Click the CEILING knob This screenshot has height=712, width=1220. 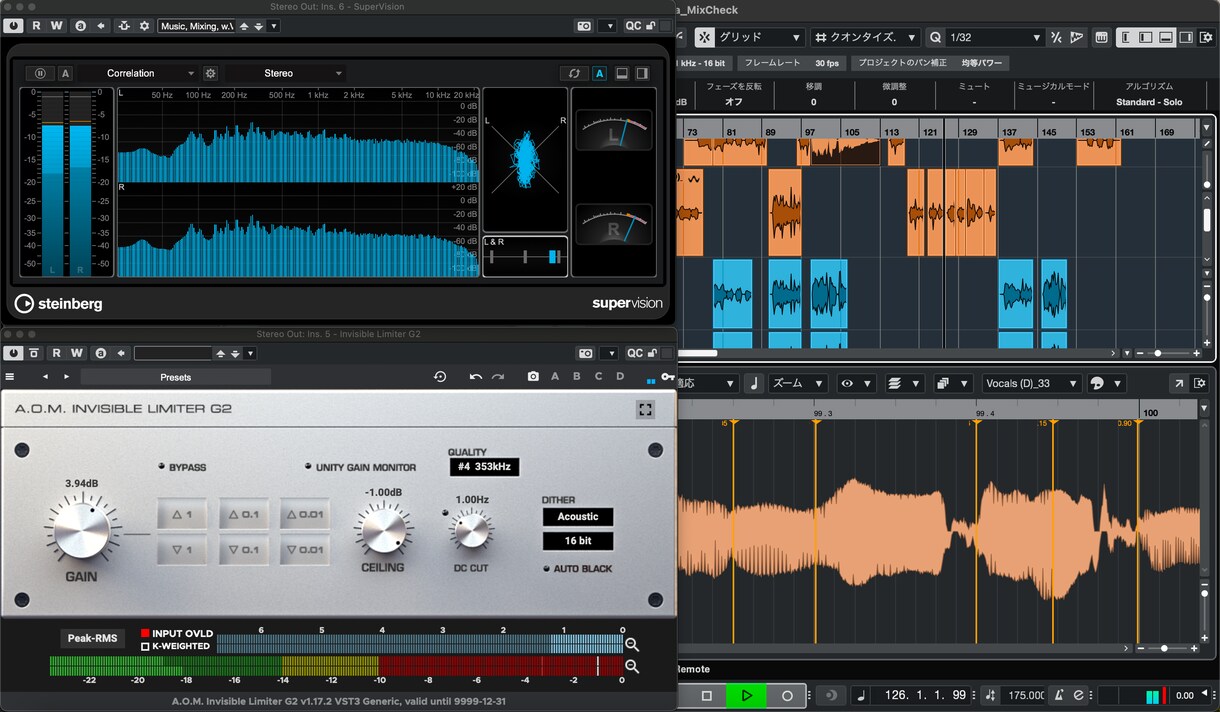click(x=383, y=529)
